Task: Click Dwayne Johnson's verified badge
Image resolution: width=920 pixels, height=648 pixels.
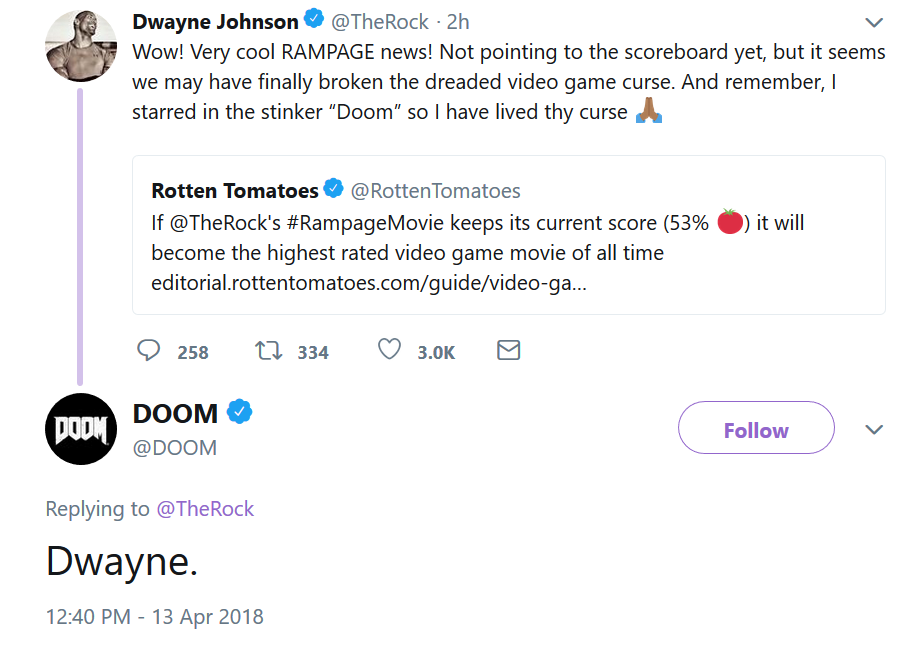Action: tap(314, 21)
